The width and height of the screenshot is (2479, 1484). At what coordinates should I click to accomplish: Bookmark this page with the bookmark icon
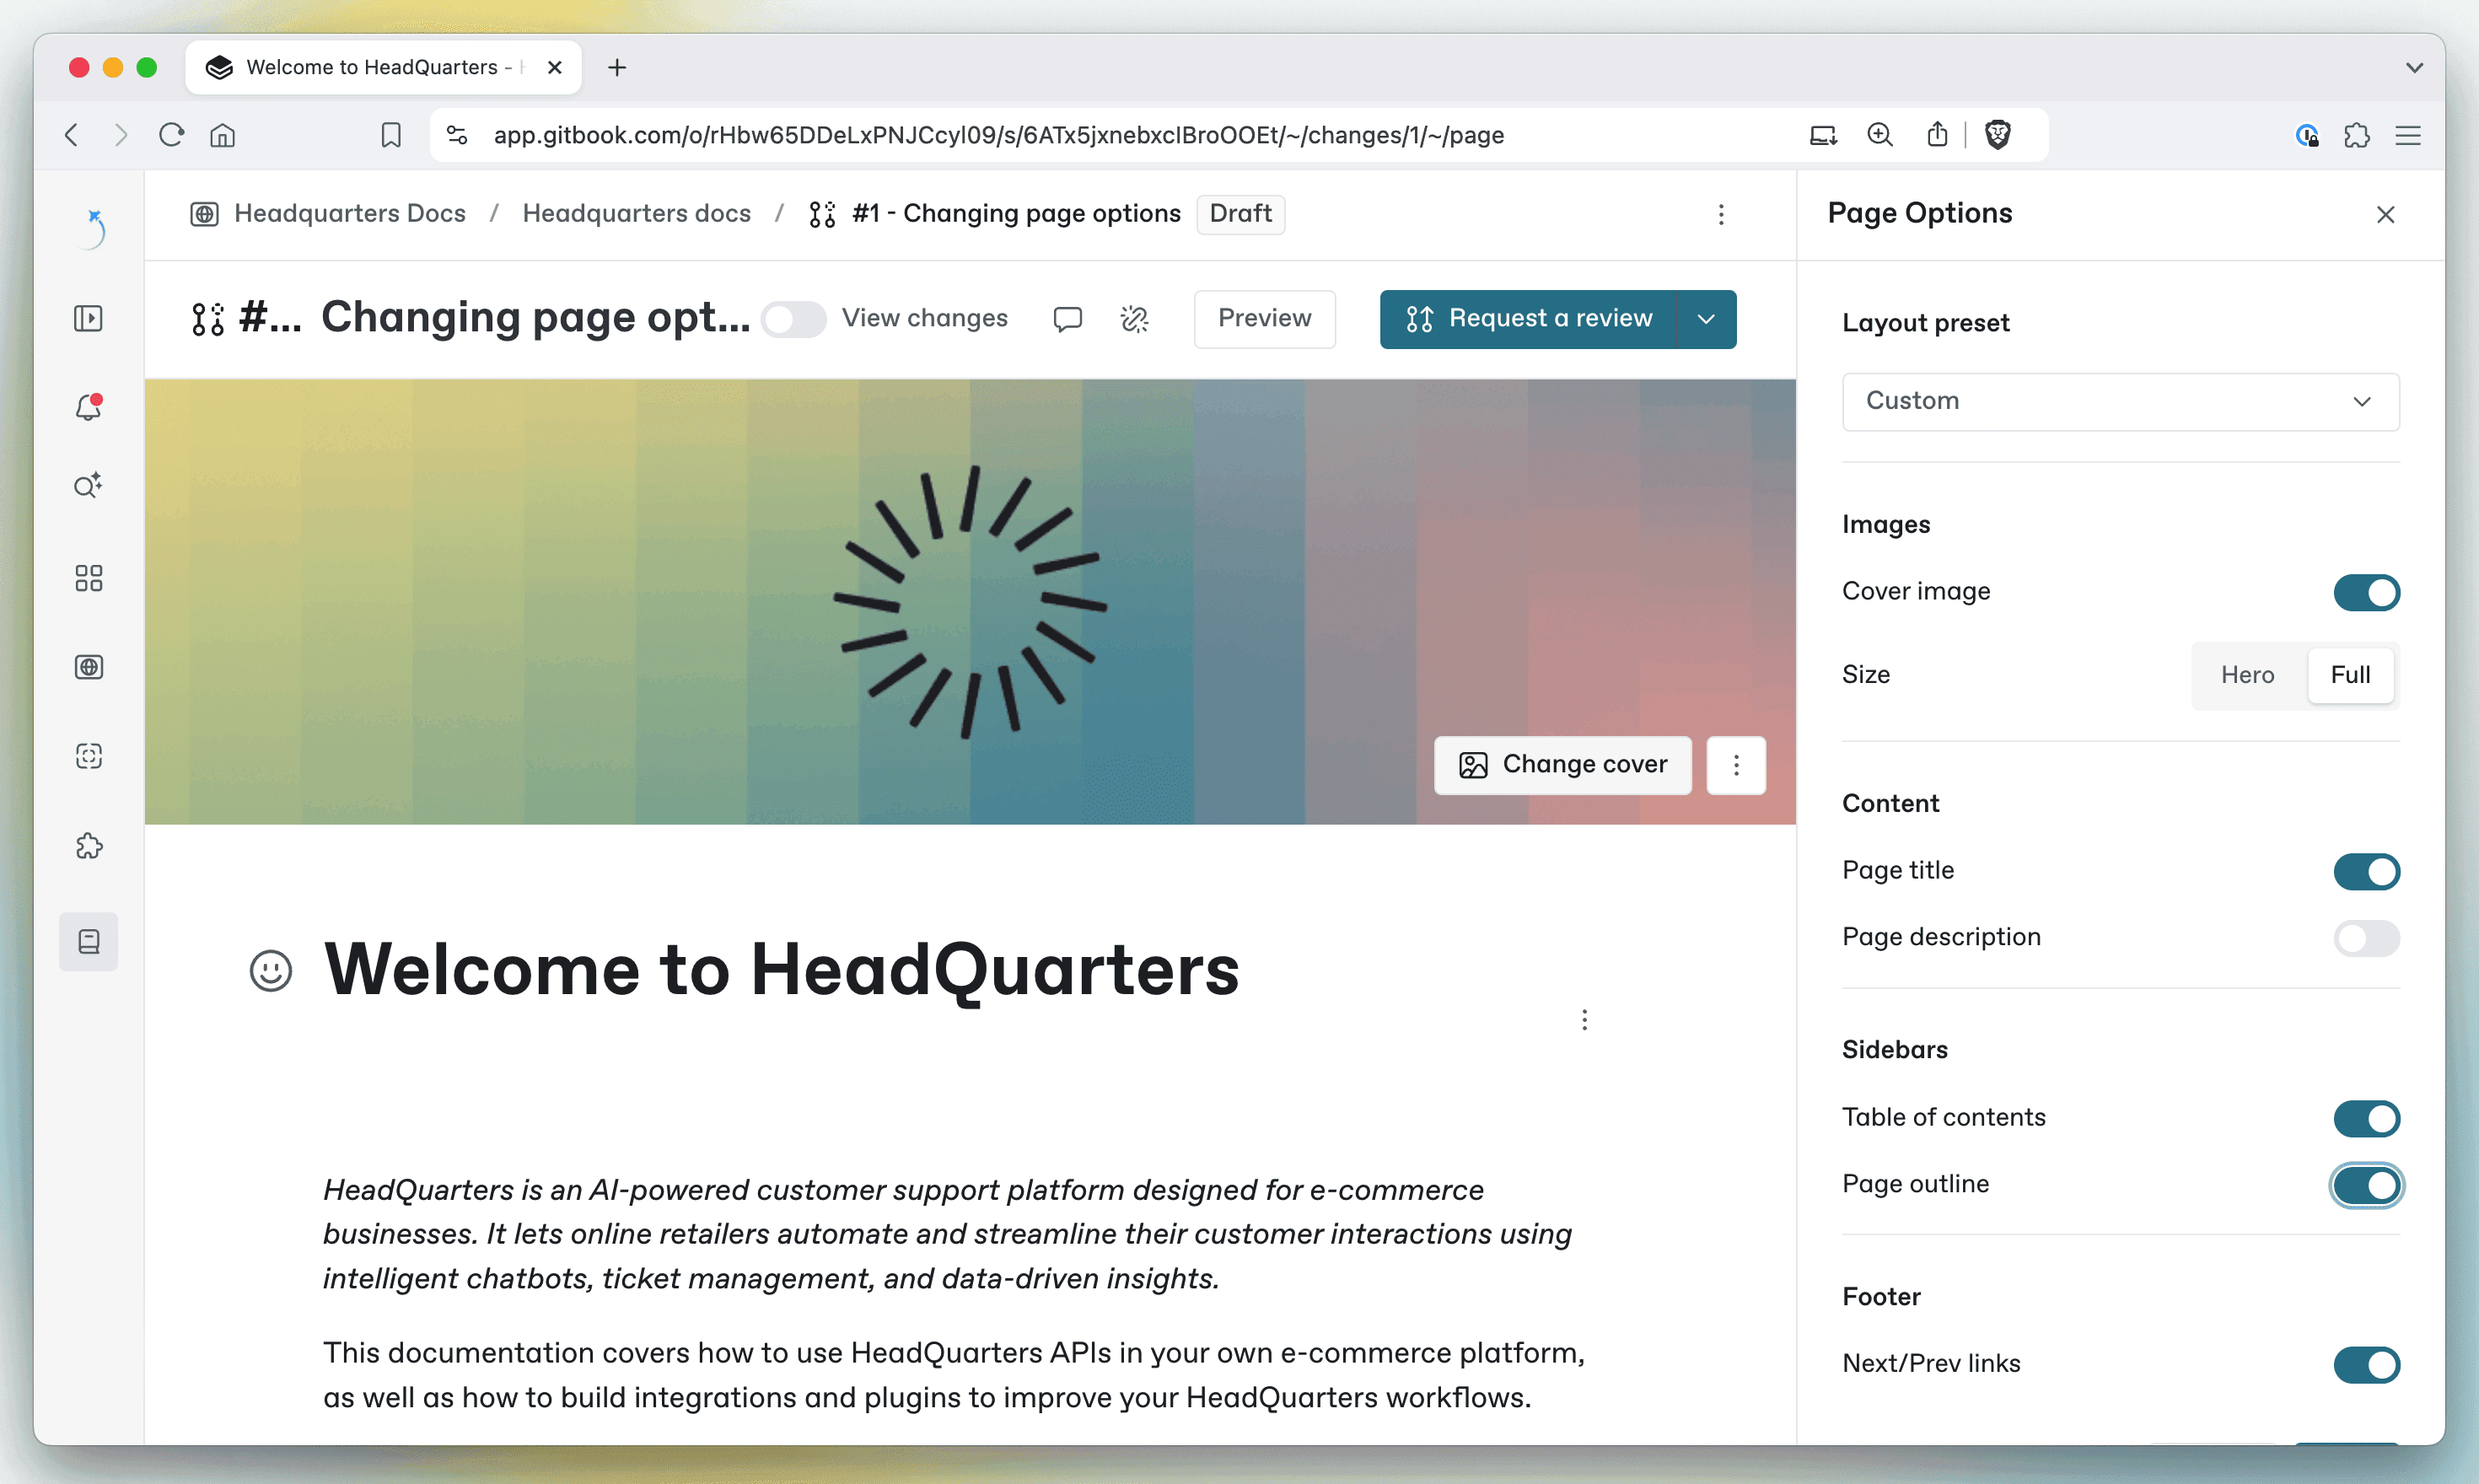[391, 135]
